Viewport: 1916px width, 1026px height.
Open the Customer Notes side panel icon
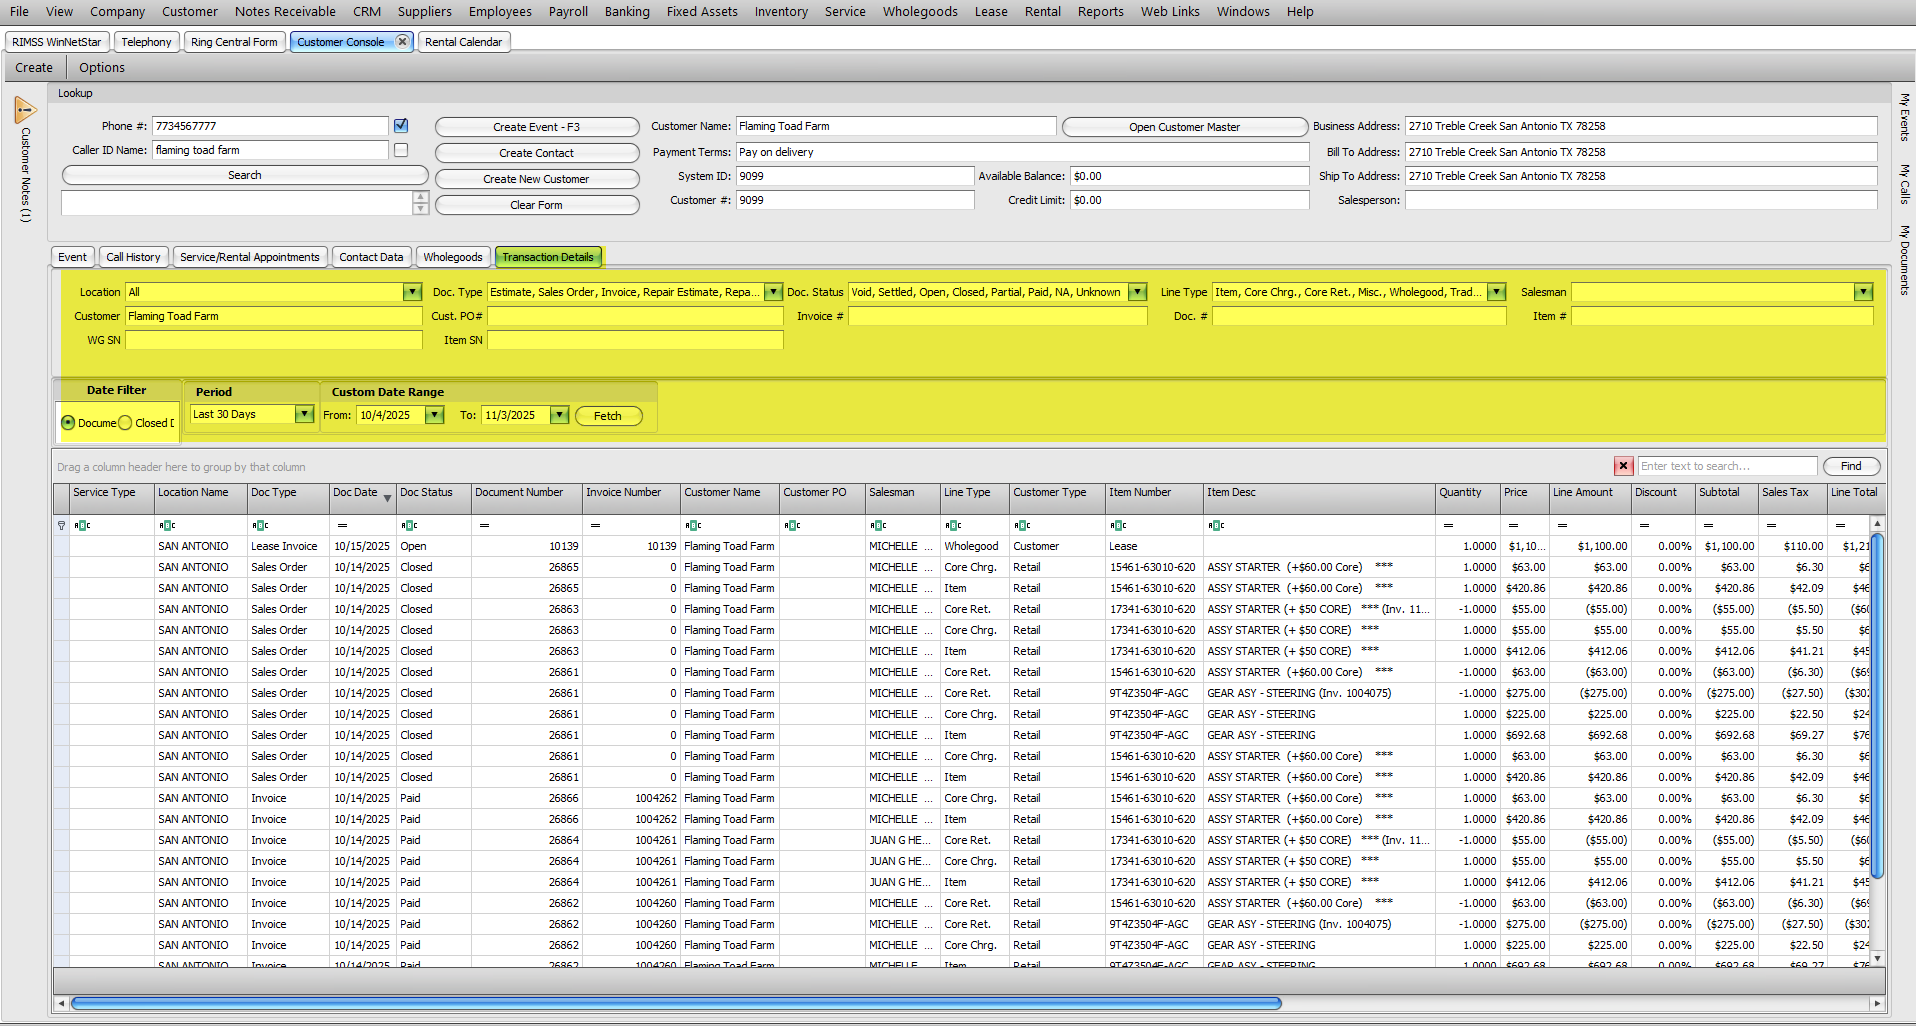point(25,109)
